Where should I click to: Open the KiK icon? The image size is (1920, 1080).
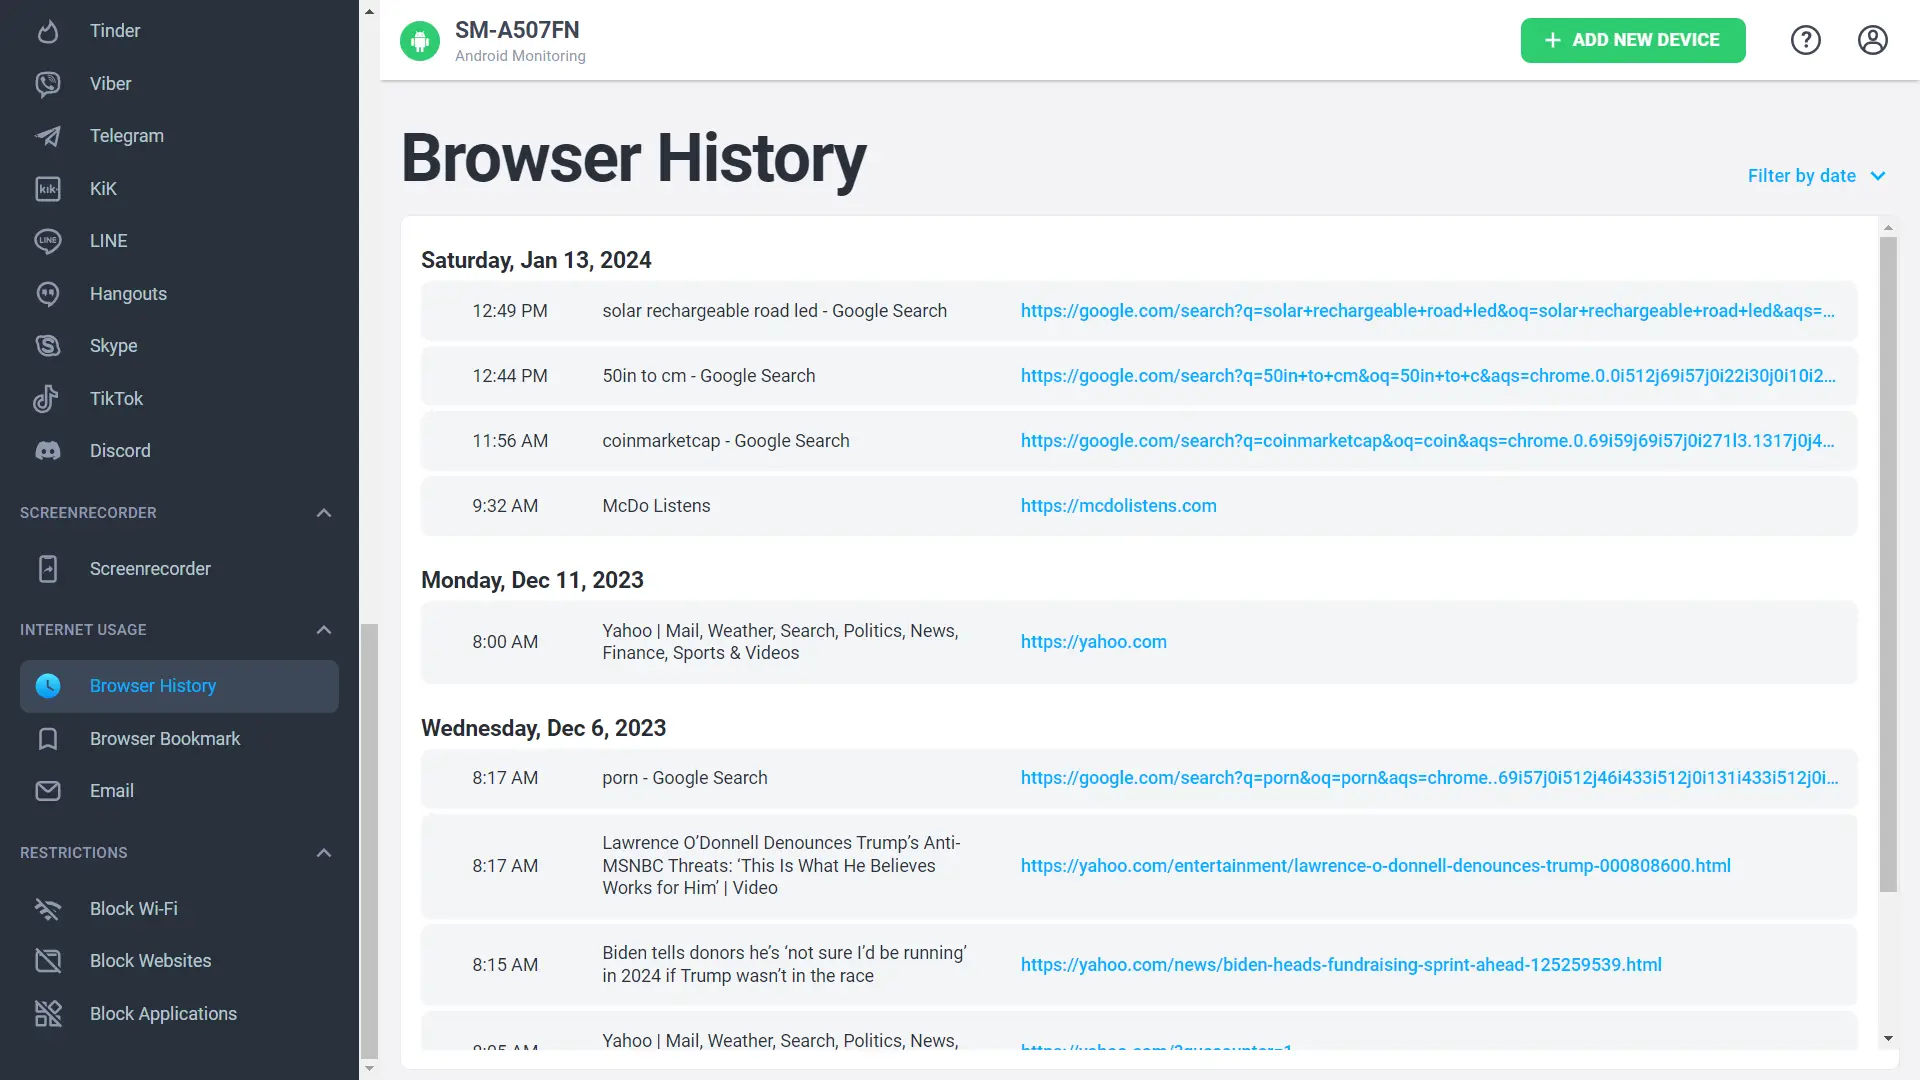[47, 189]
